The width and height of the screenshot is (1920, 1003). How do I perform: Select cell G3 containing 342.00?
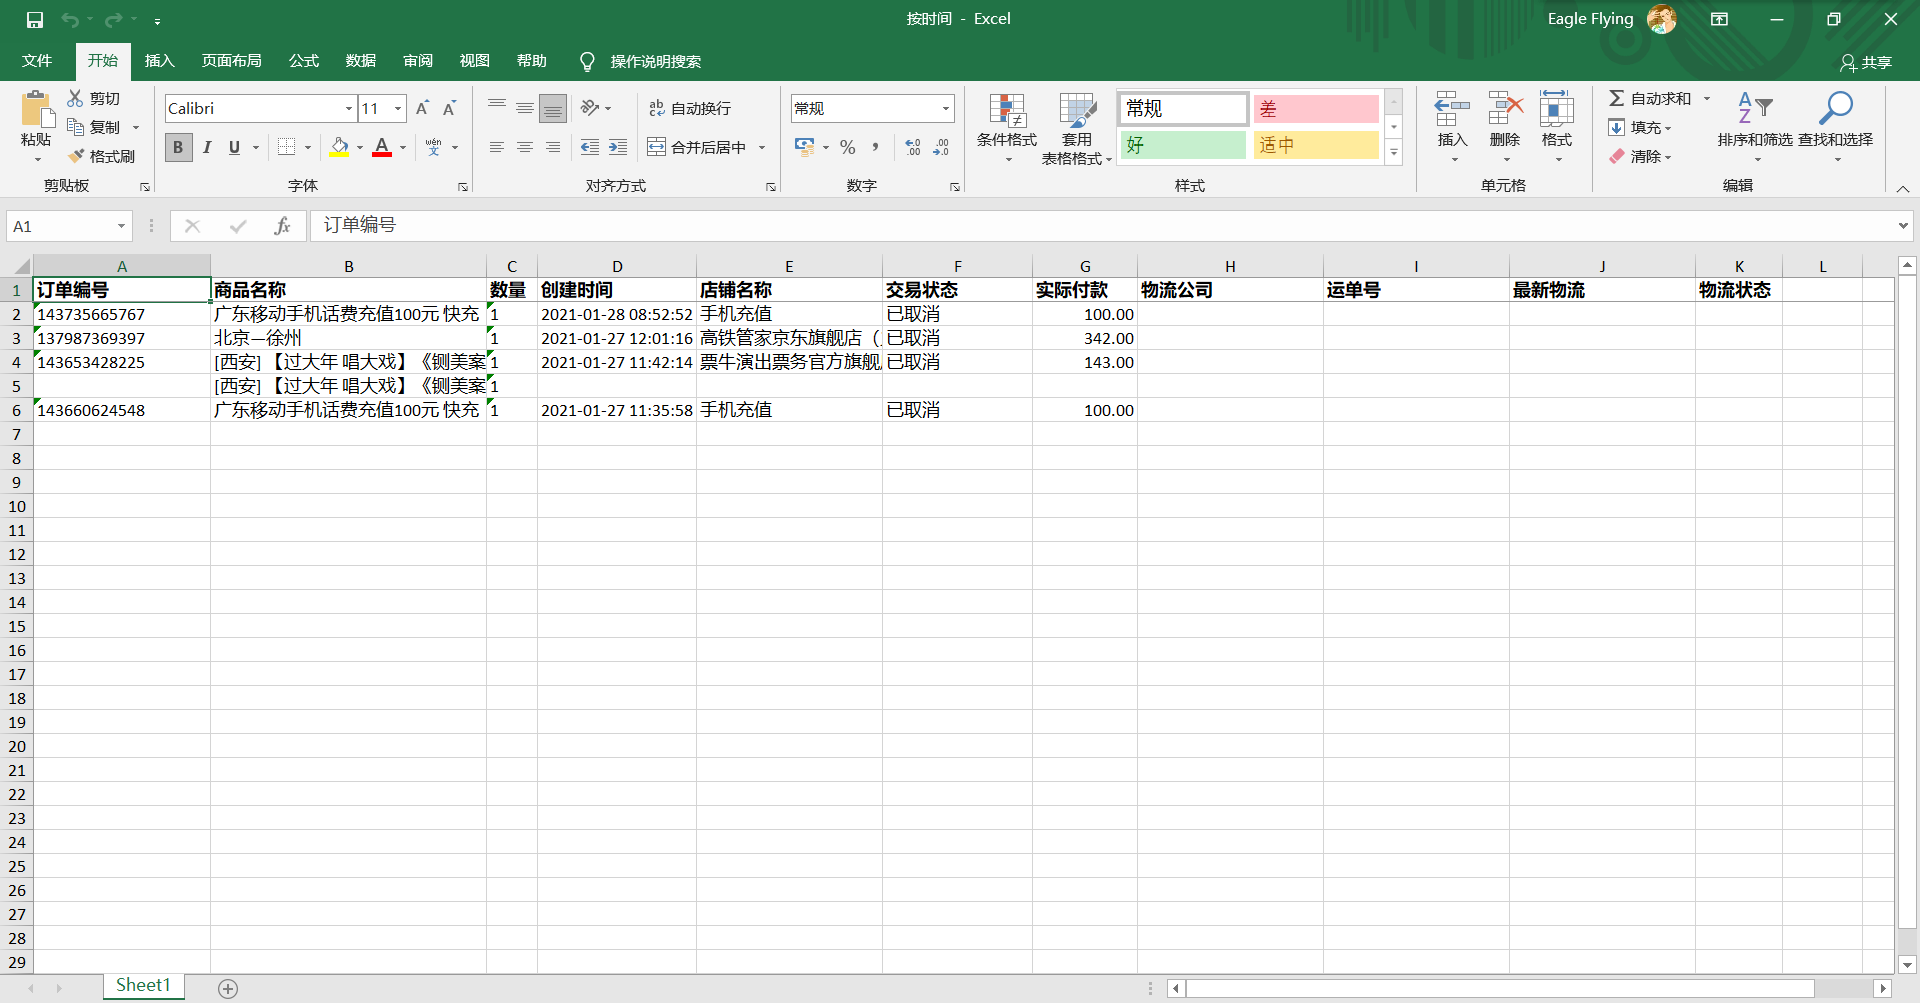click(x=1085, y=338)
